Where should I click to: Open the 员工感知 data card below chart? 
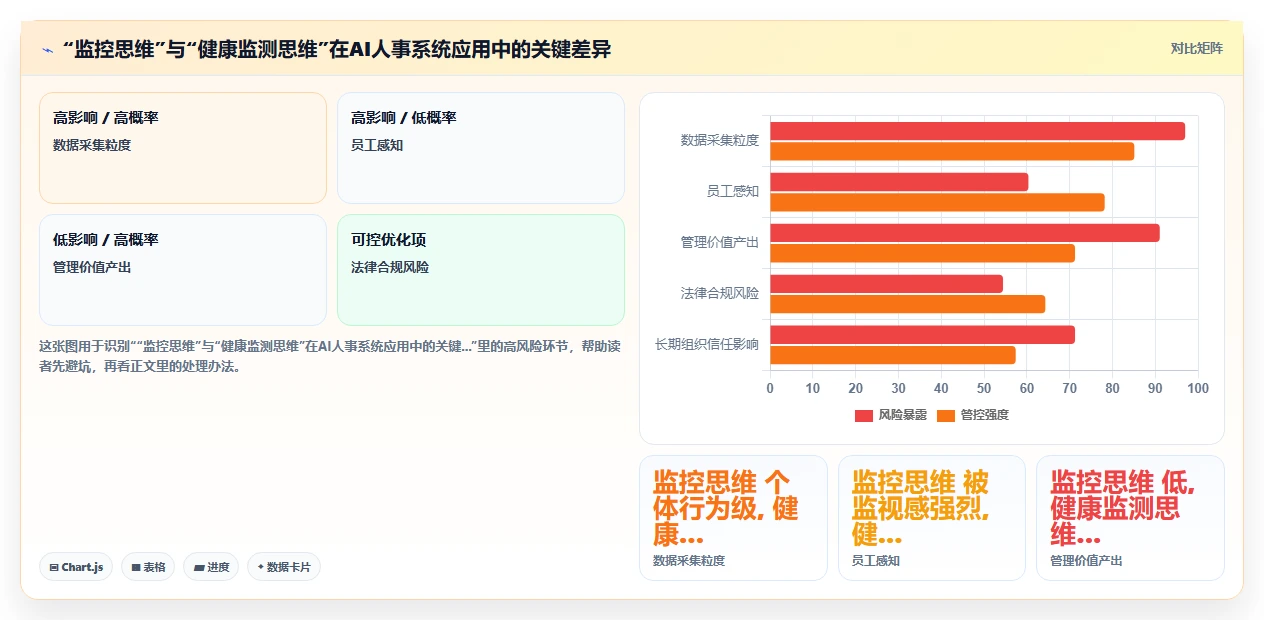(x=932, y=518)
